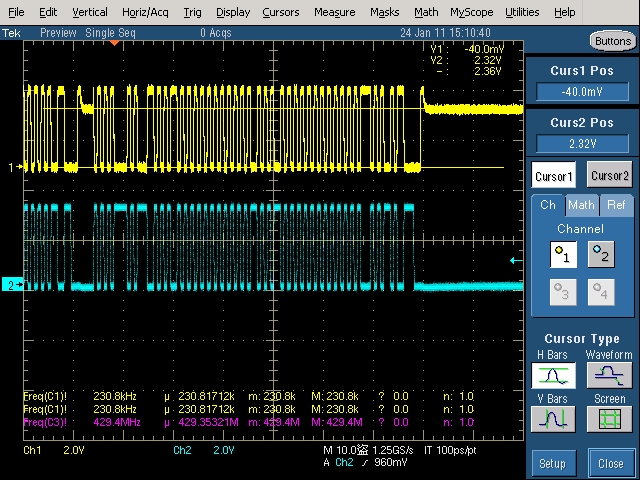Switch to the Ch tab

pyautogui.click(x=548, y=205)
